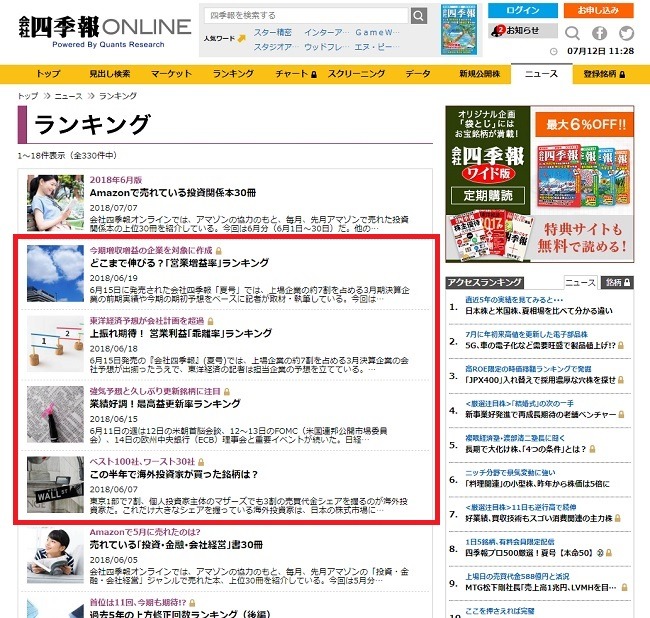
Task: Open article 業績好調!最高益更新率ランキング
Action: tap(165, 404)
